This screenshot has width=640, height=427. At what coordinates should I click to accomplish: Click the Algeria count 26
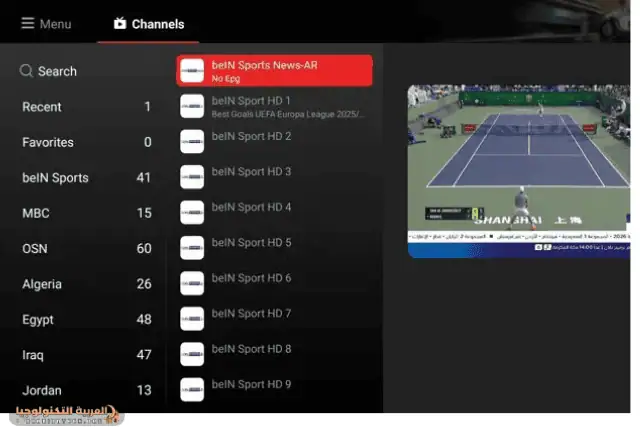[144, 284]
